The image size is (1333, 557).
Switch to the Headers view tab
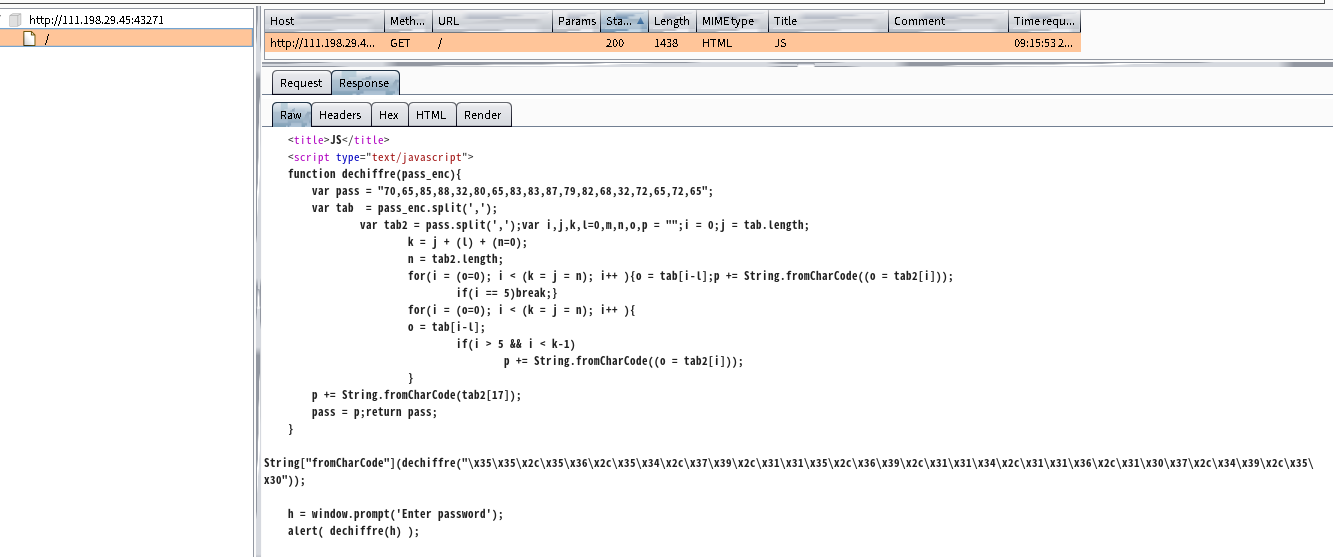[x=340, y=115]
